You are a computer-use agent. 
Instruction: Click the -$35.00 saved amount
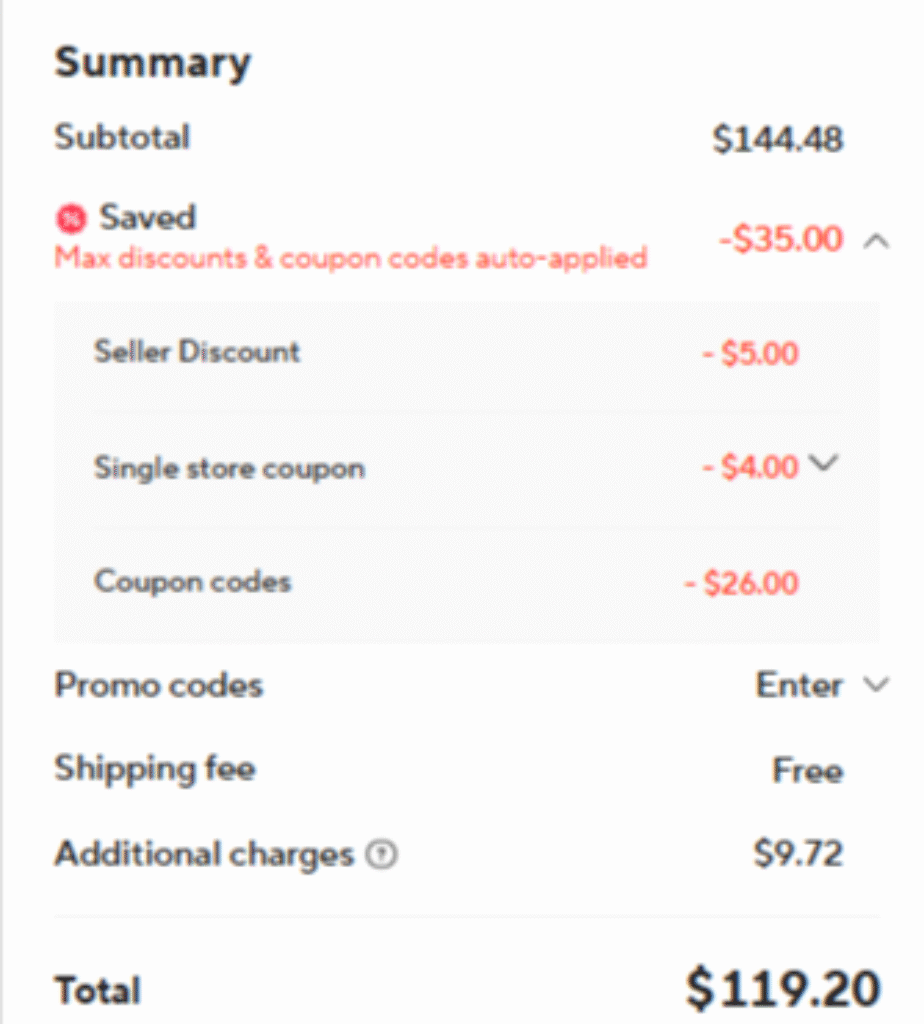pos(780,240)
